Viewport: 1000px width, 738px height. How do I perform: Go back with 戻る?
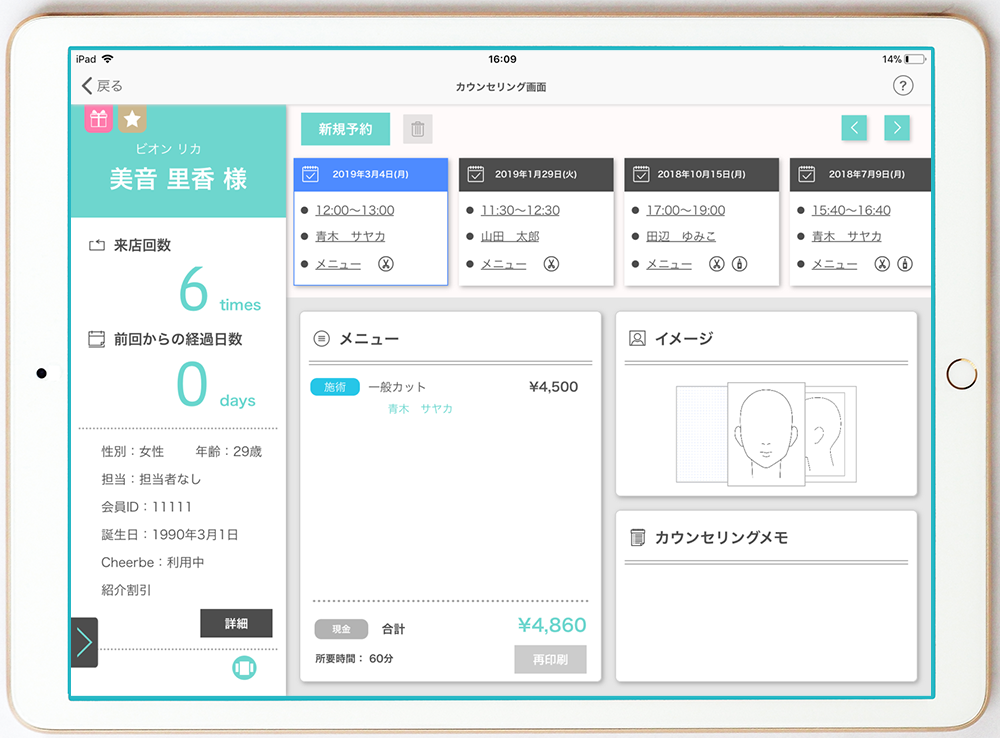[102, 86]
